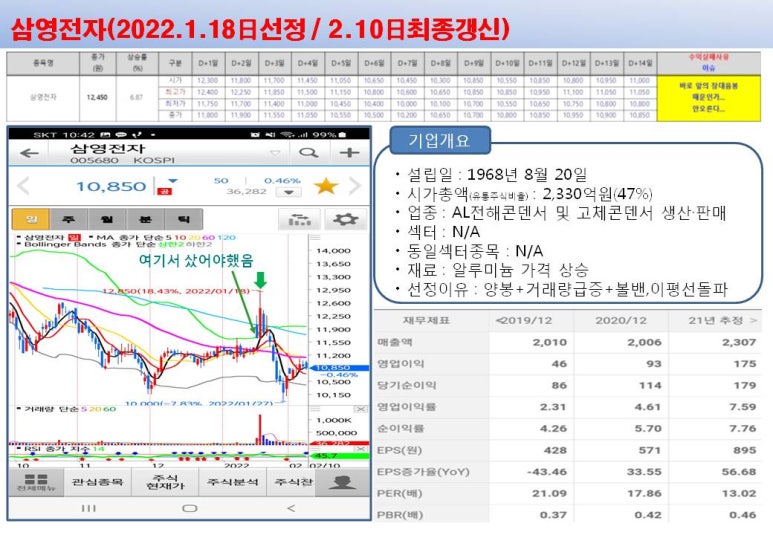The width and height of the screenshot is (773, 535).
Task: Click the 설립일 1968년 8월 20일 line
Action: pos(497,174)
